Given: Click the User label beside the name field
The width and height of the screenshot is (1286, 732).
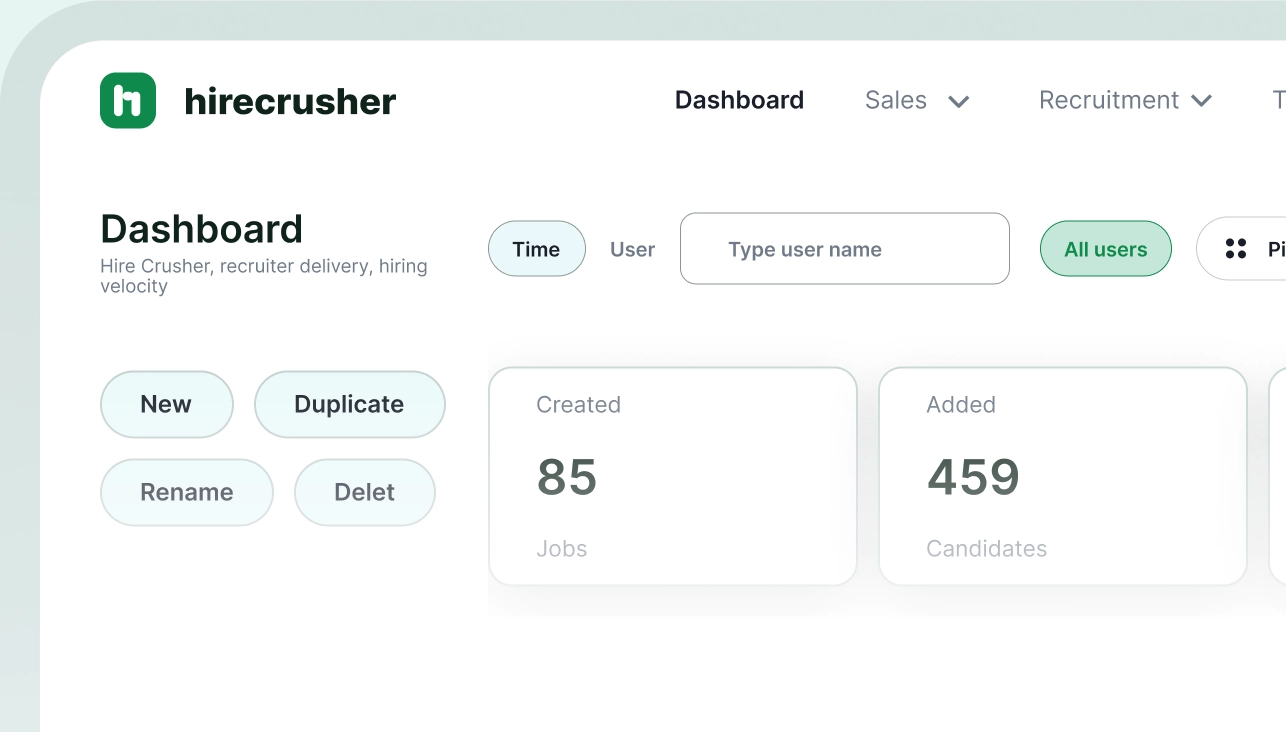Looking at the screenshot, I should [632, 249].
